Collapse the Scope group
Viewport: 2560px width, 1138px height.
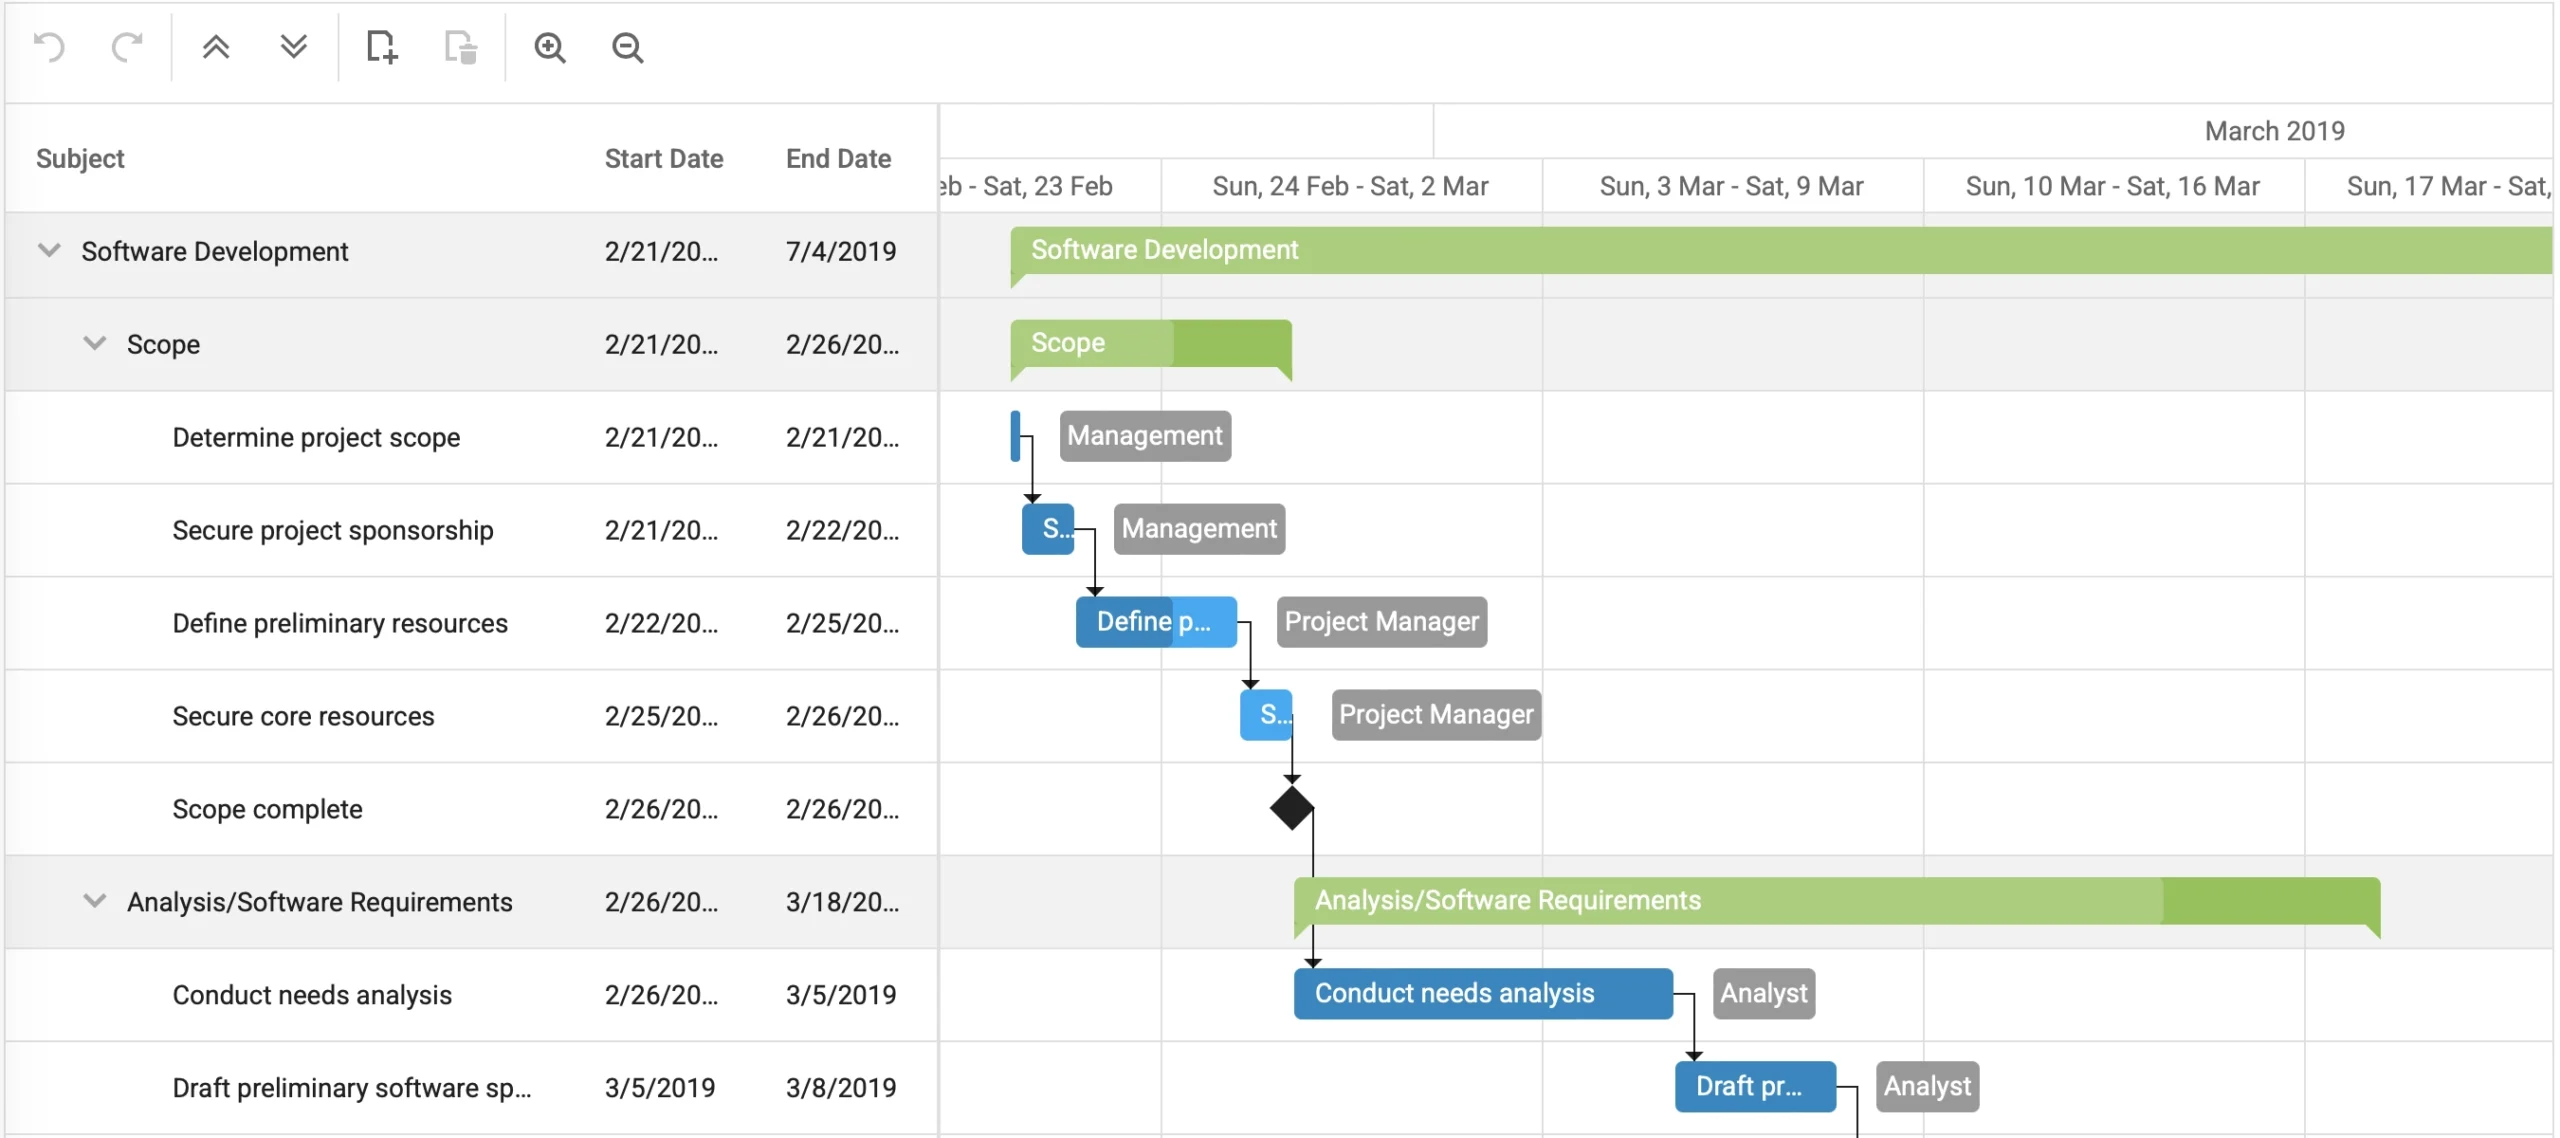click(x=94, y=343)
